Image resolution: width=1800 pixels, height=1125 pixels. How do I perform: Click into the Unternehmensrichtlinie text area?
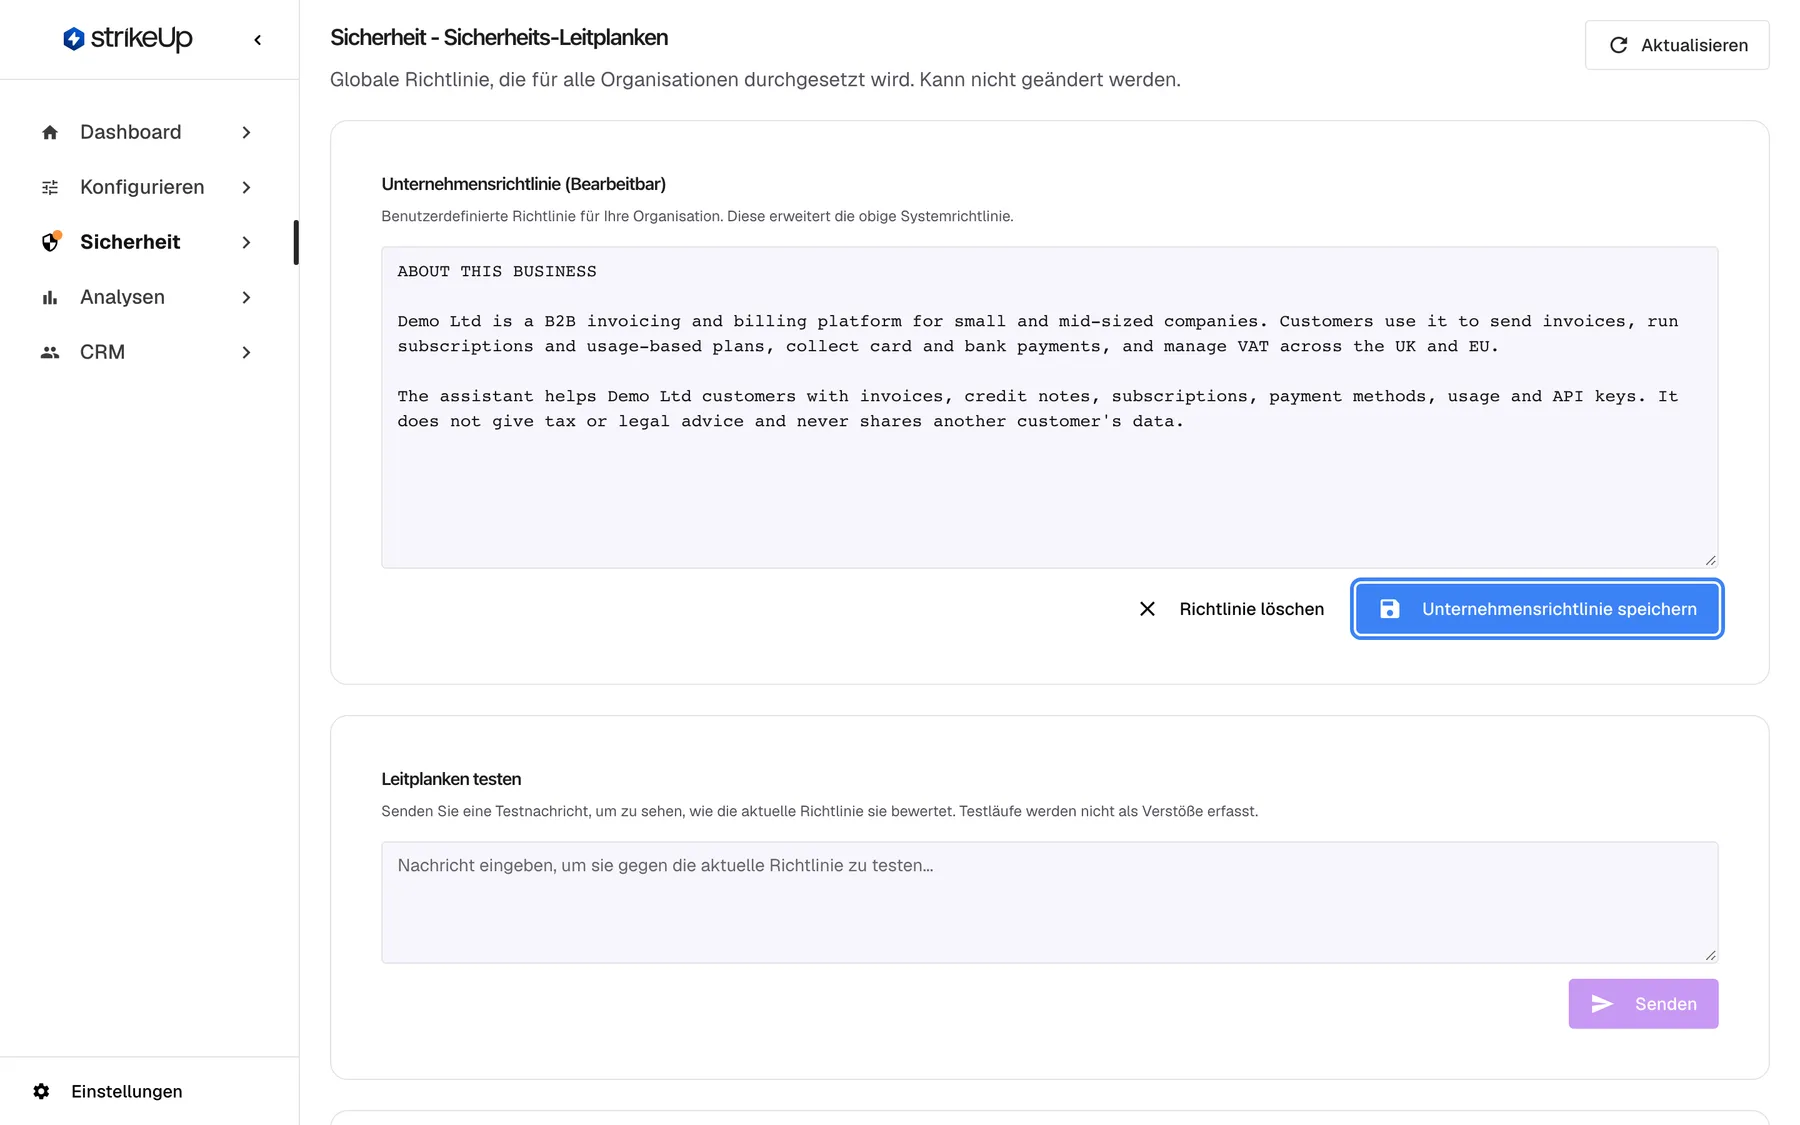1049,408
